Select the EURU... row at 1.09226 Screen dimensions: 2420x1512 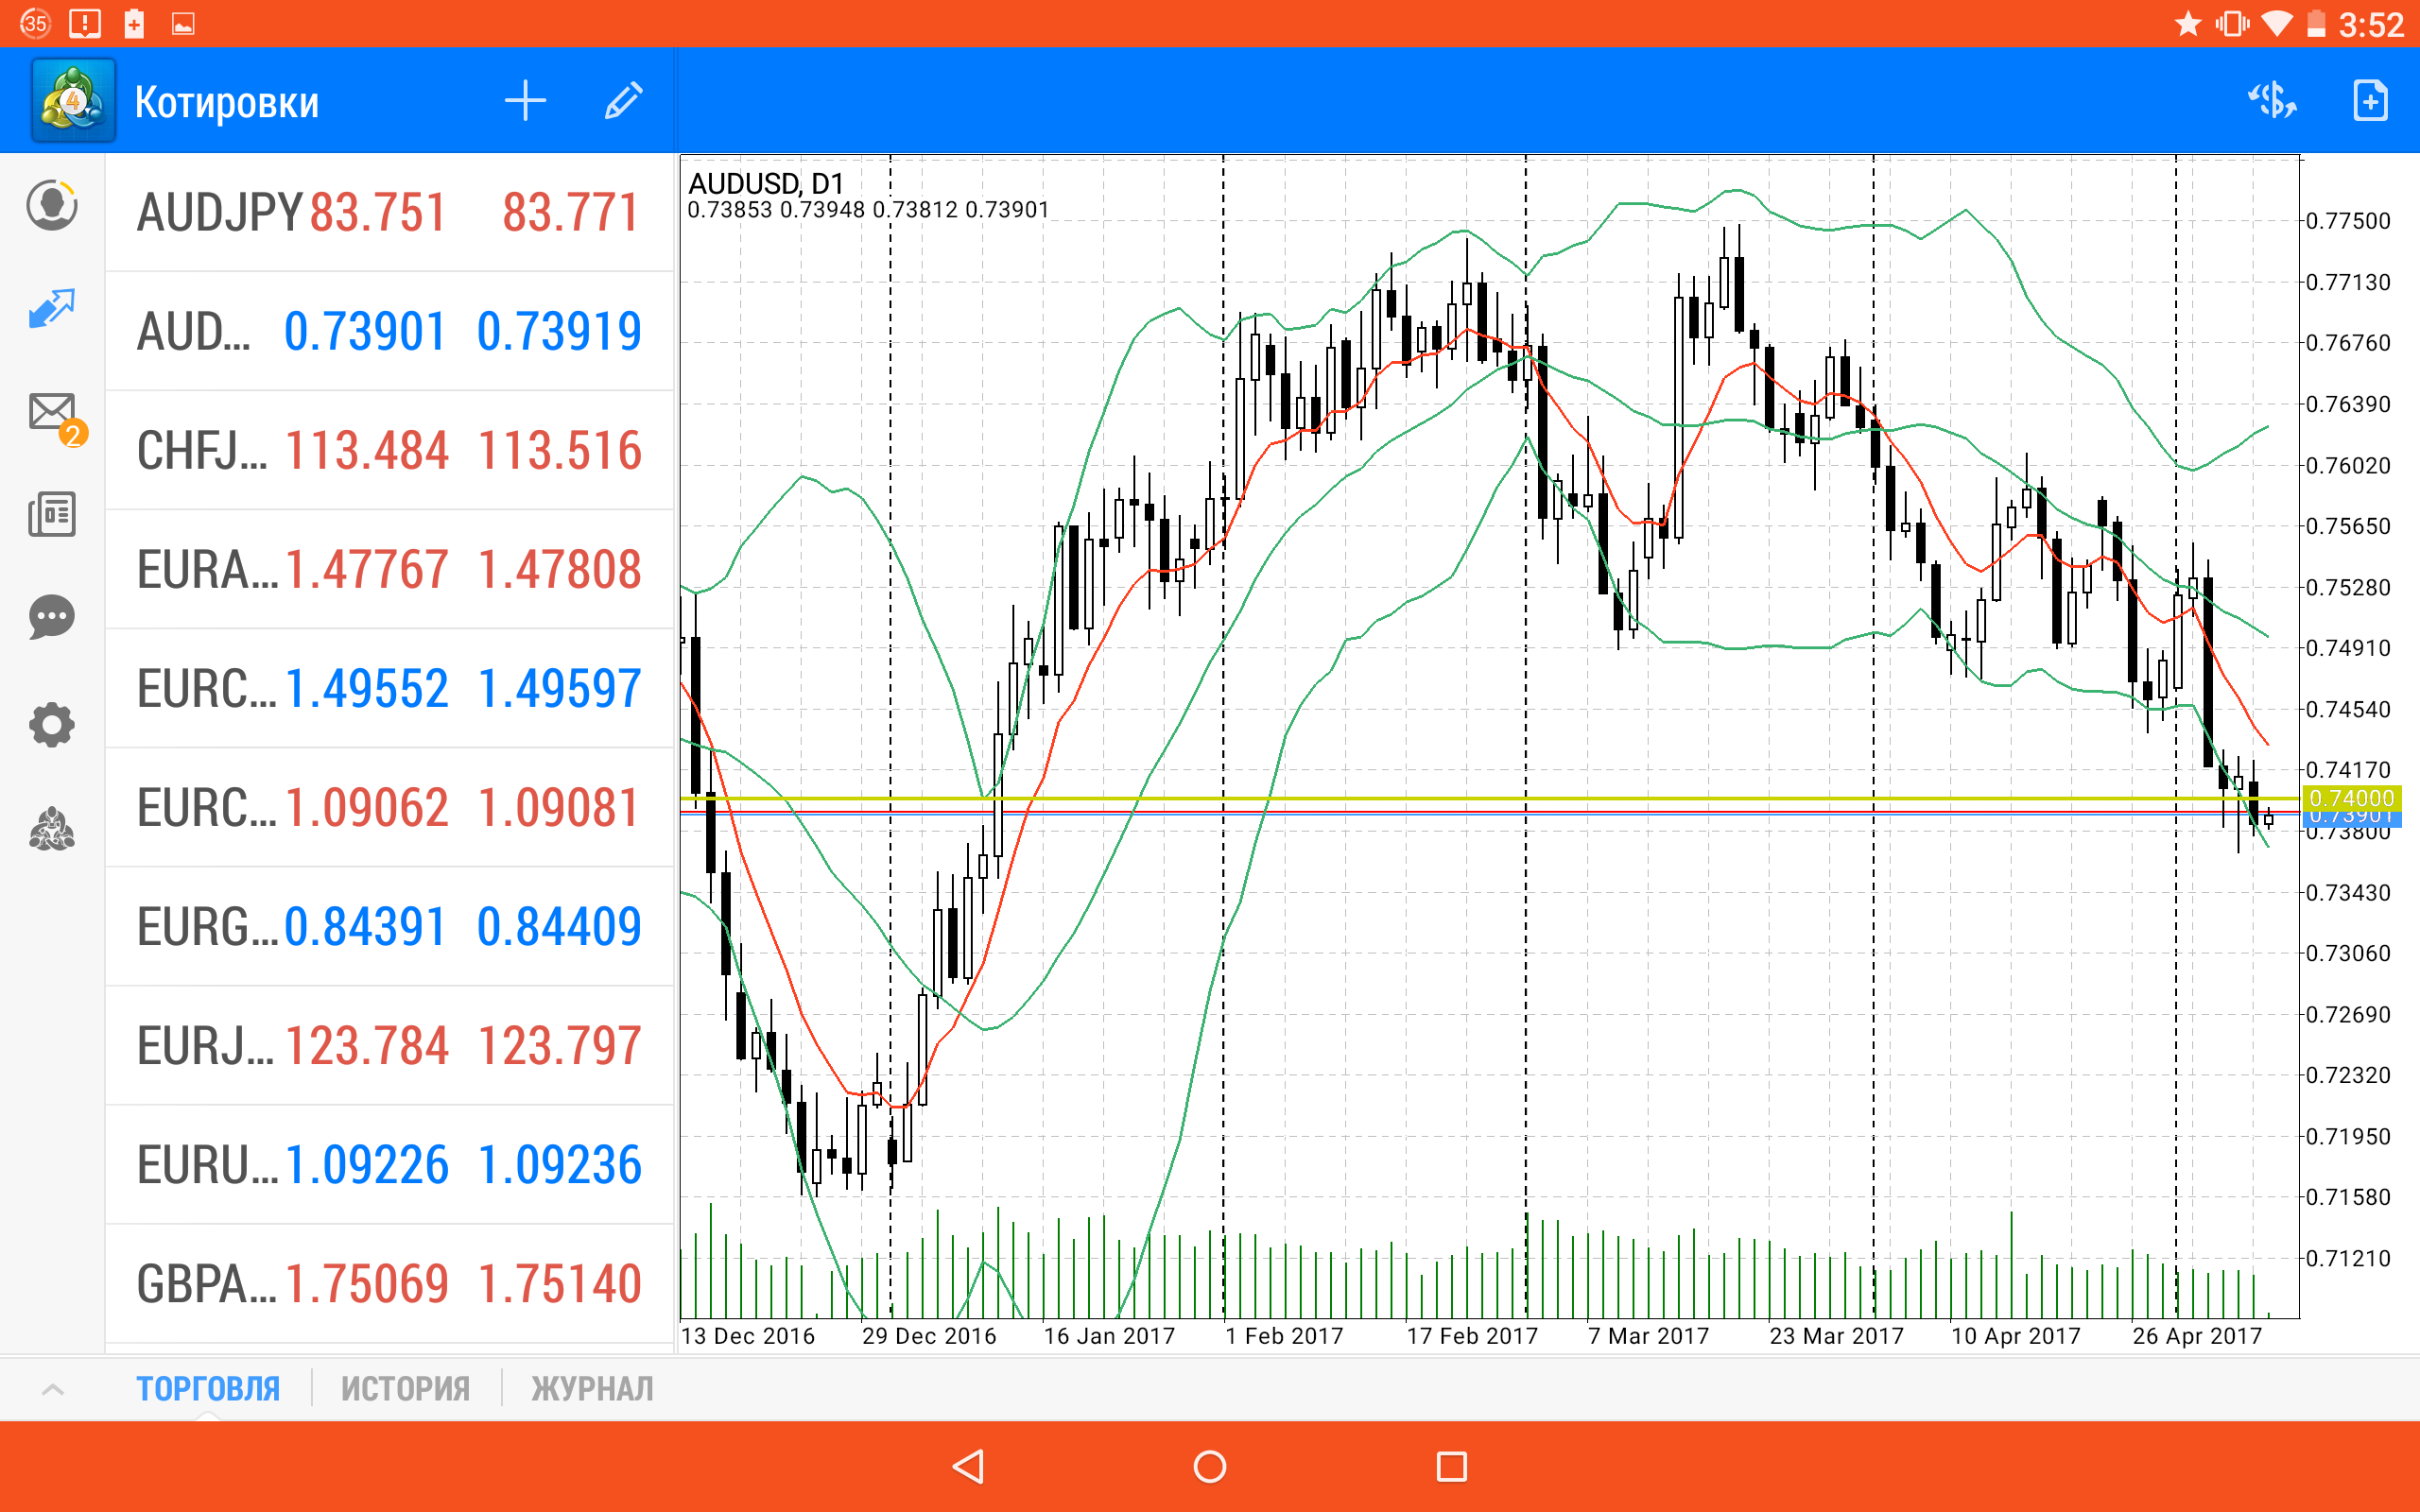coord(389,1164)
